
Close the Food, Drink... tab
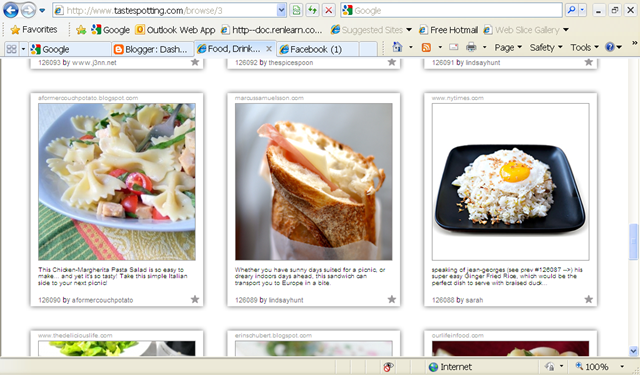click(269, 49)
